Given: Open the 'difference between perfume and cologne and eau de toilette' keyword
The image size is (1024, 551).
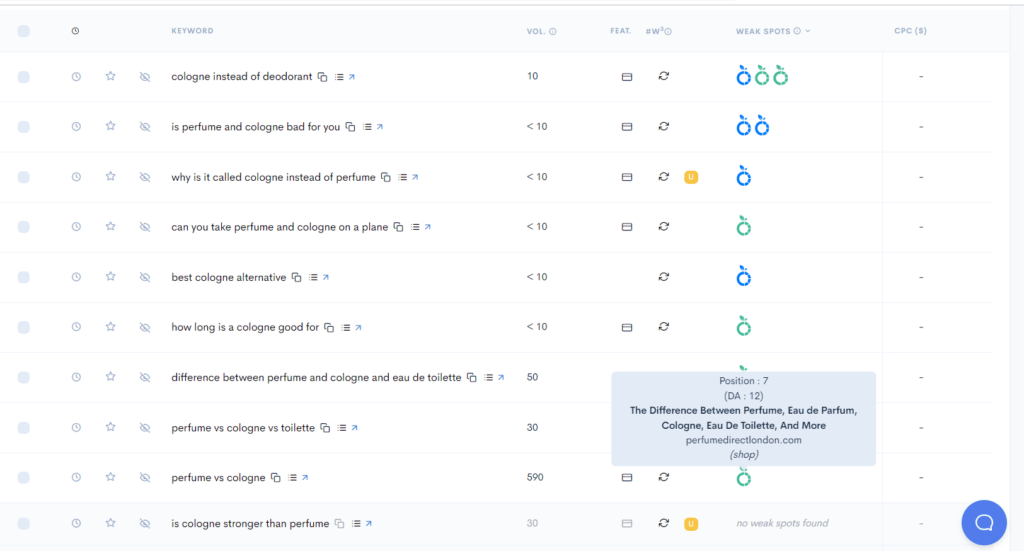Looking at the screenshot, I should [316, 378].
